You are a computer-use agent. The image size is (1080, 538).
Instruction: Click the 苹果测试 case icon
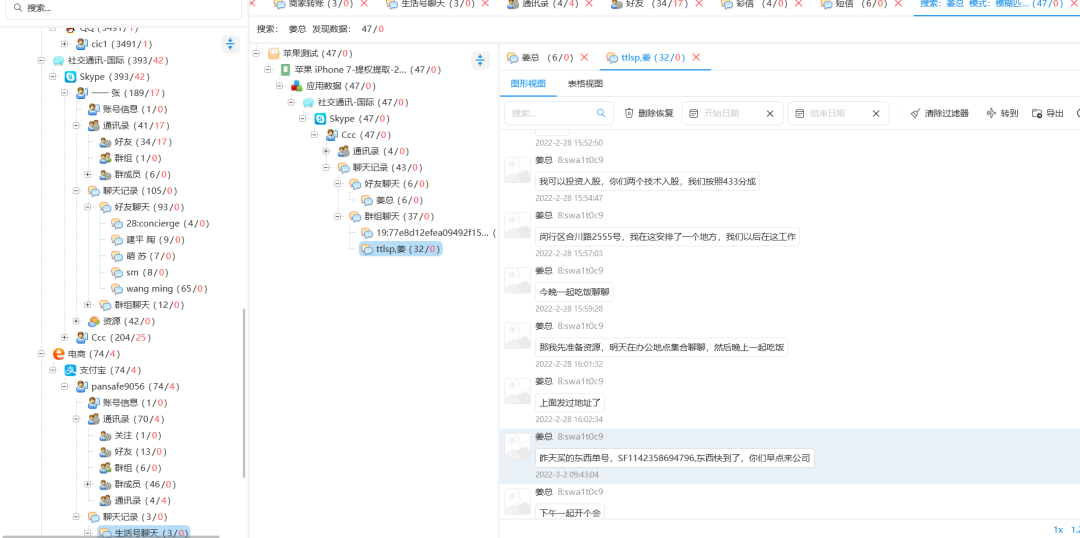tap(273, 53)
